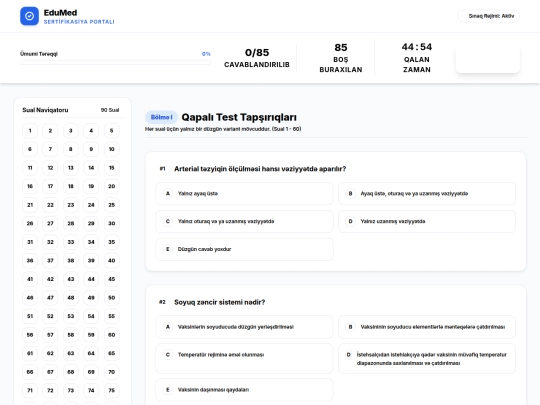Open question 1 in navigator
Viewport: 540px width, 405px height.
30,131
